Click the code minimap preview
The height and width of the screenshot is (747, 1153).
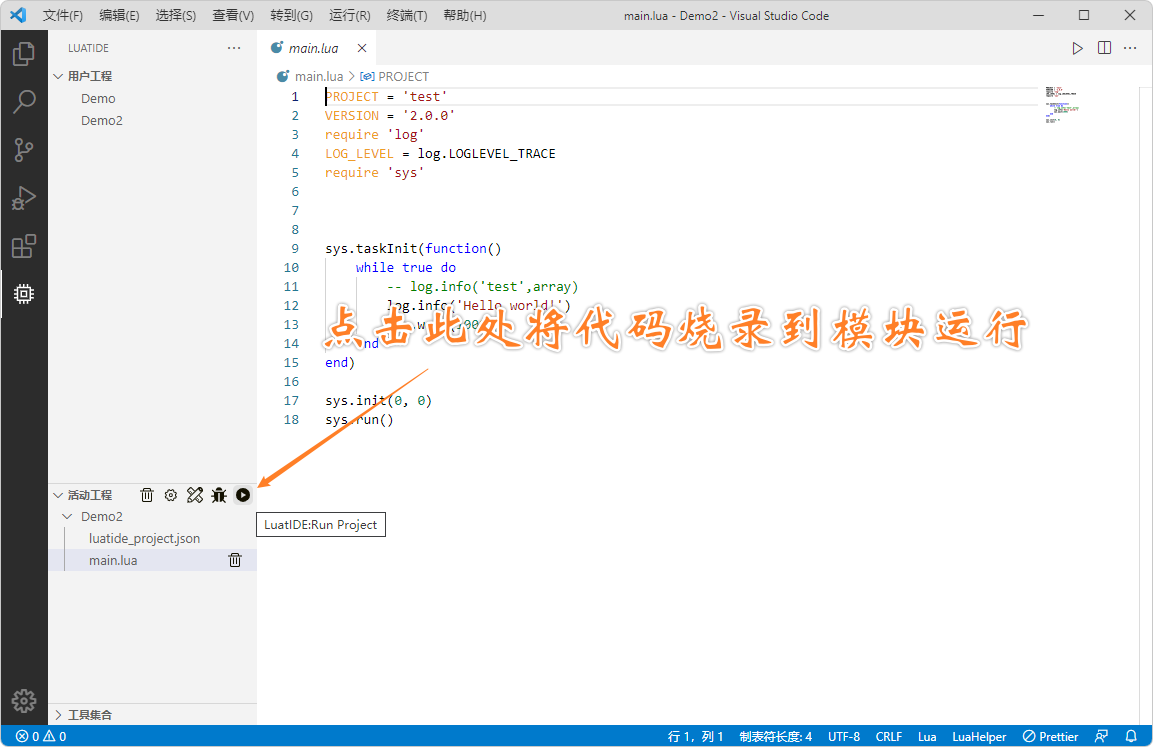pyautogui.click(x=1062, y=105)
